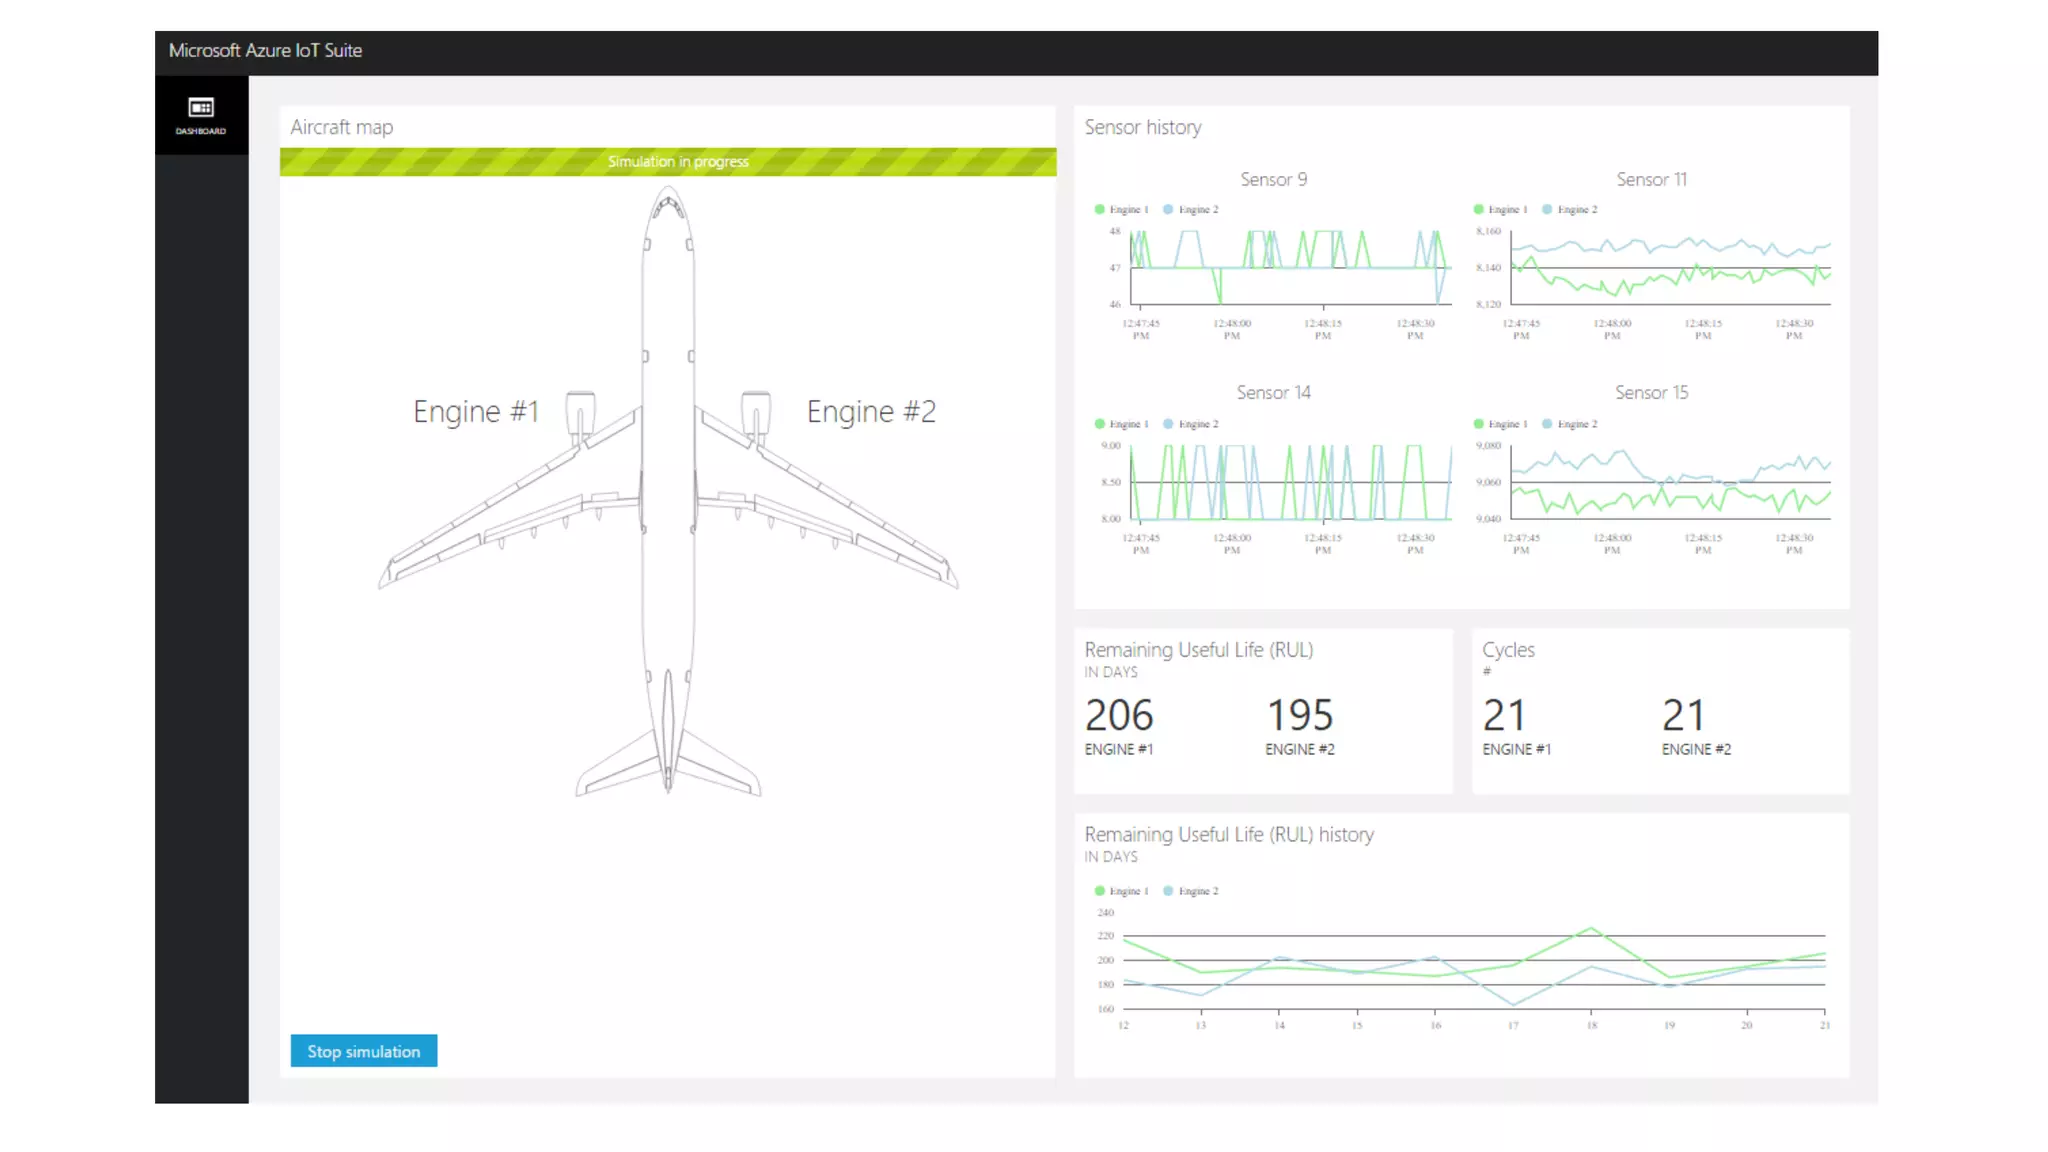Toggle Engine 2 legend in Sensor 11 chart
Viewport: 2048px width, 1152px height.
coord(1571,210)
